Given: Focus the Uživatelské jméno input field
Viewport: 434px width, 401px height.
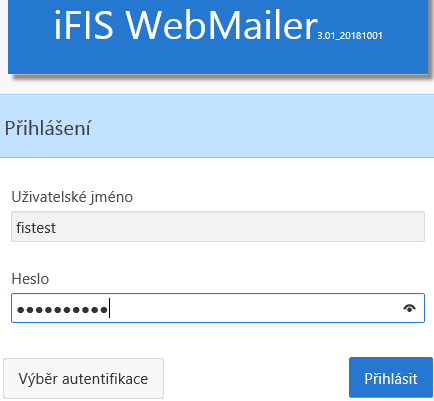Looking at the screenshot, I should (218, 226).
